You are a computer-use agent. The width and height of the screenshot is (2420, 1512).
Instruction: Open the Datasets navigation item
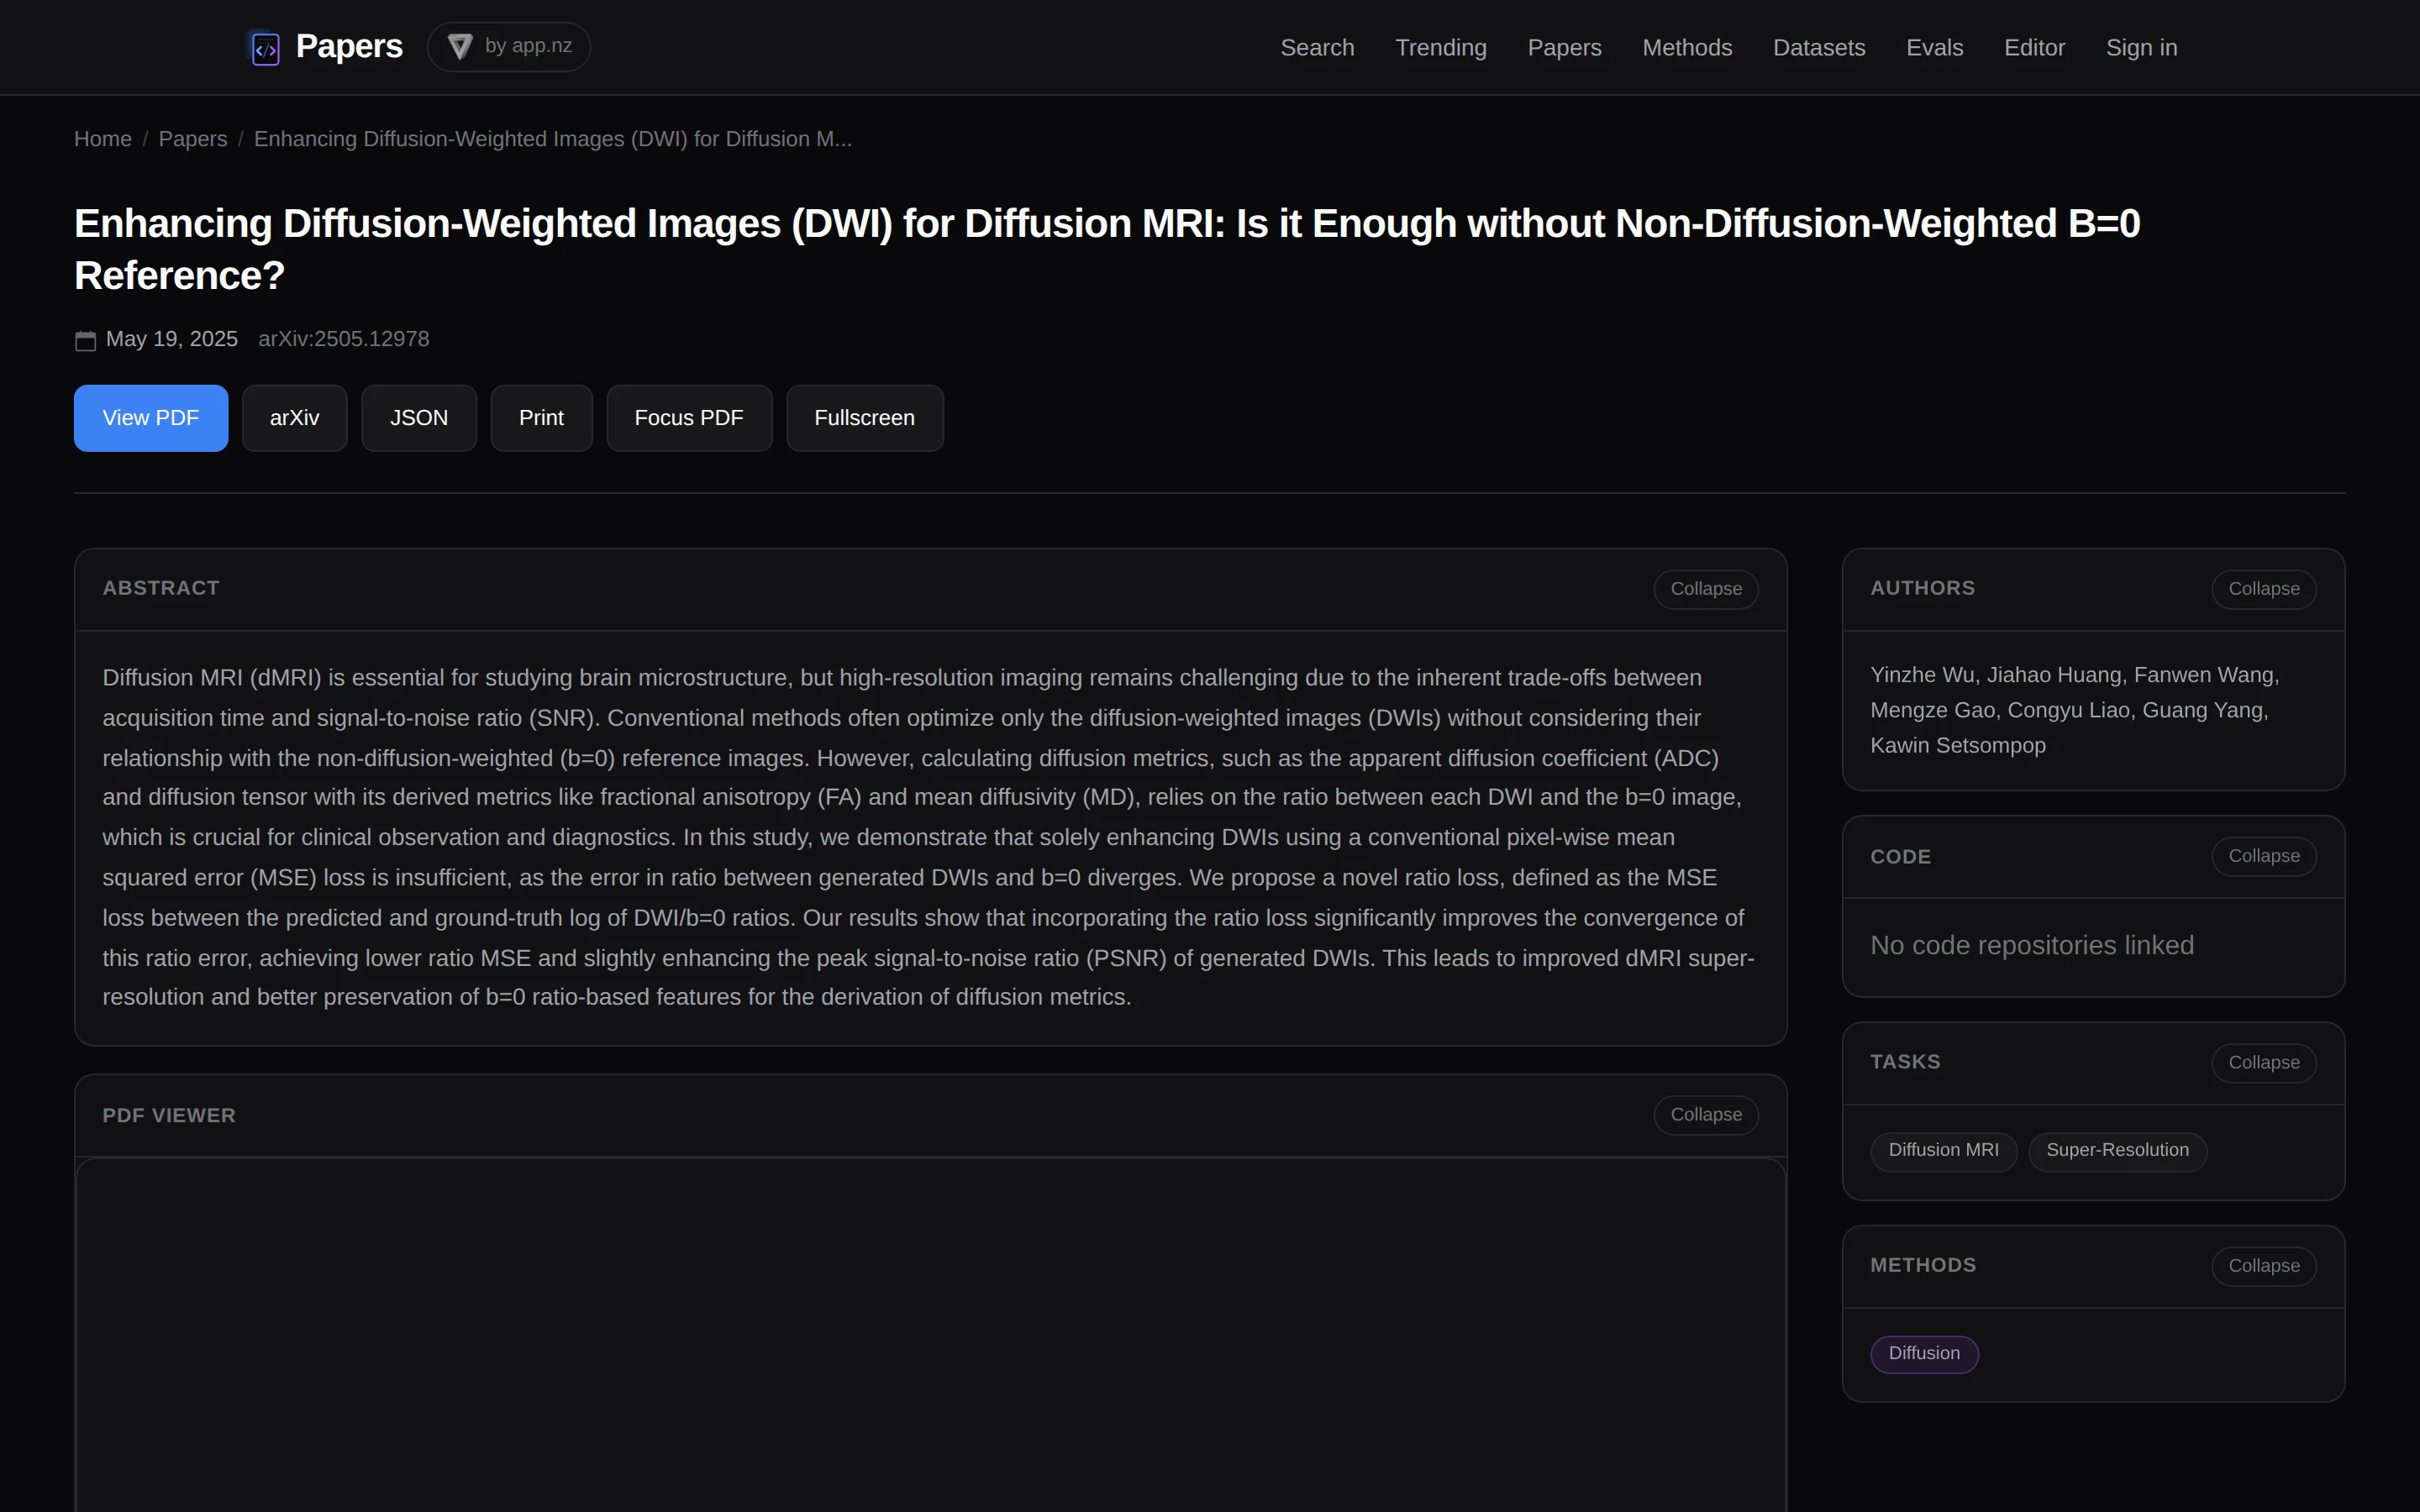tap(1818, 48)
